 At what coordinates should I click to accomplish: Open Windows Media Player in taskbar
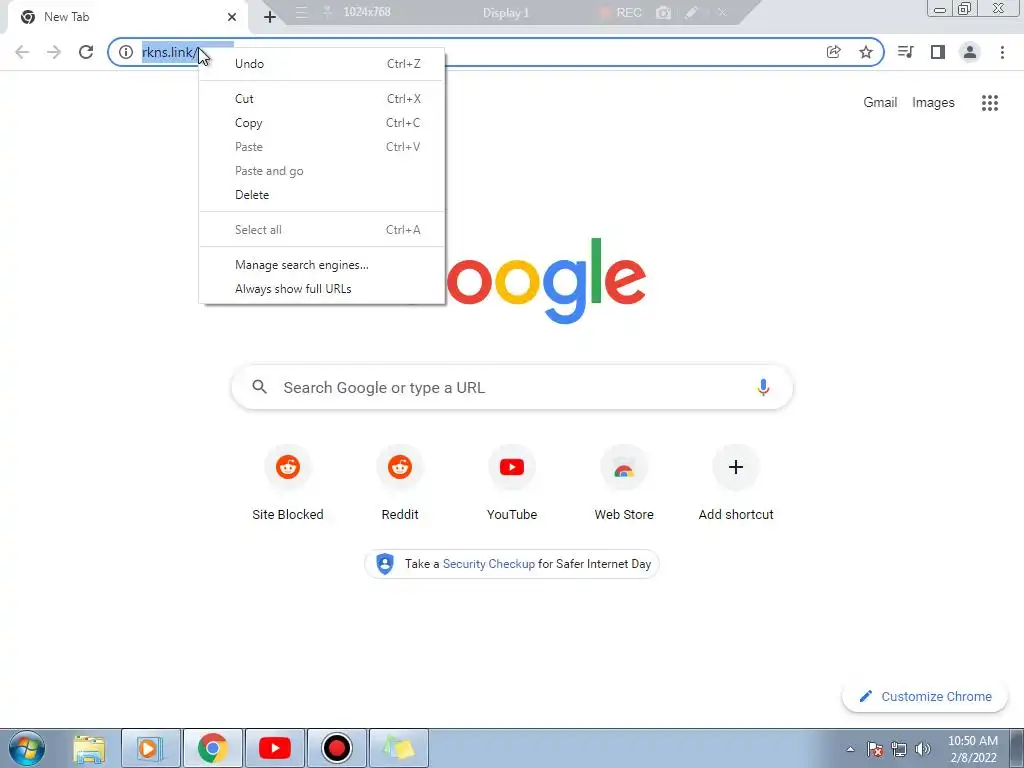tap(150, 748)
